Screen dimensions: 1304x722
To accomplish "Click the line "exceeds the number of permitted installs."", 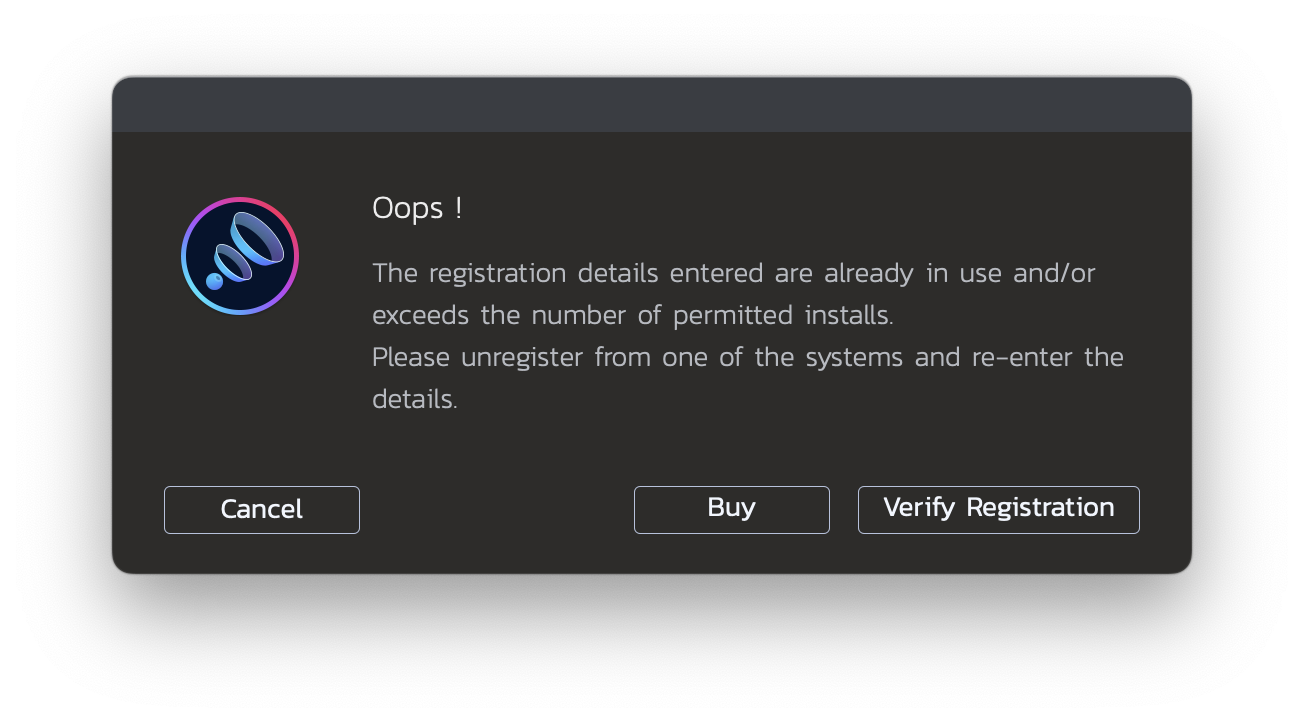I will [x=632, y=315].
